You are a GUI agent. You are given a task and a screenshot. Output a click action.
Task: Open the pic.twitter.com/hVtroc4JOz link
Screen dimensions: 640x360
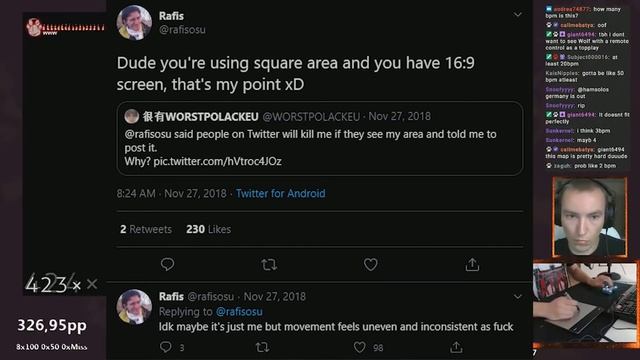(218, 162)
